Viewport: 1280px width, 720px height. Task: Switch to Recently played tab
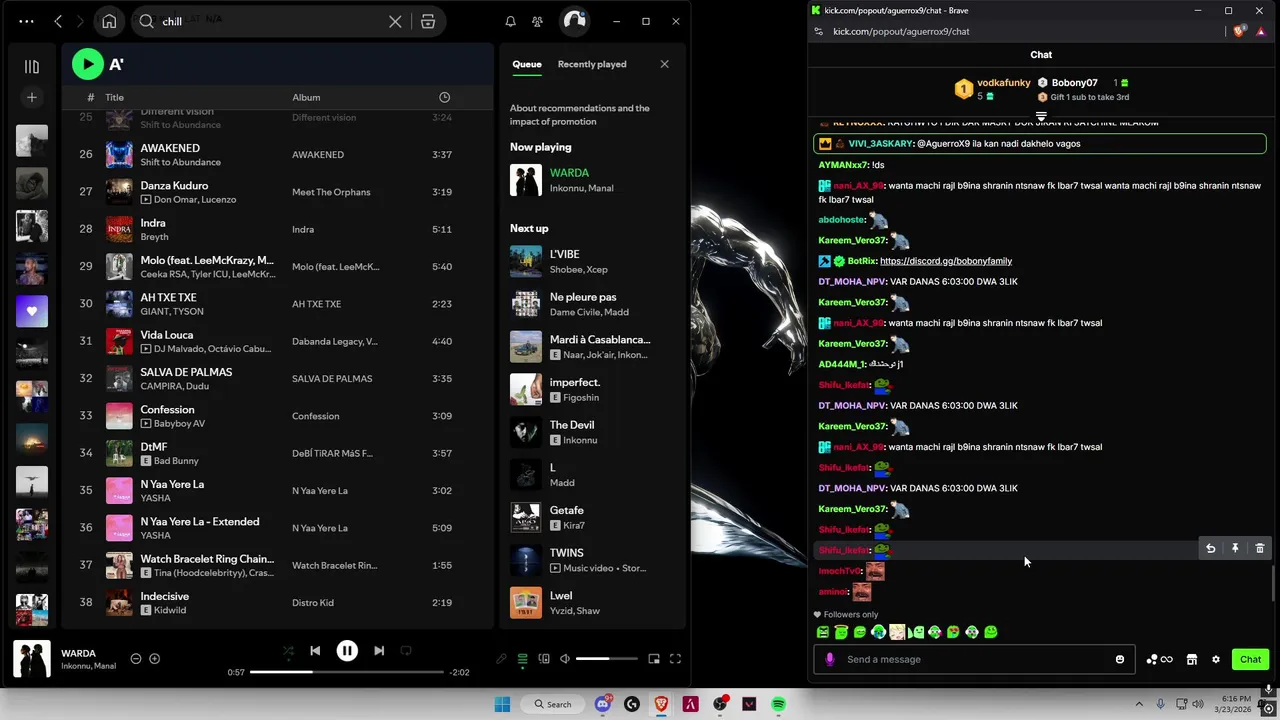[x=592, y=64]
